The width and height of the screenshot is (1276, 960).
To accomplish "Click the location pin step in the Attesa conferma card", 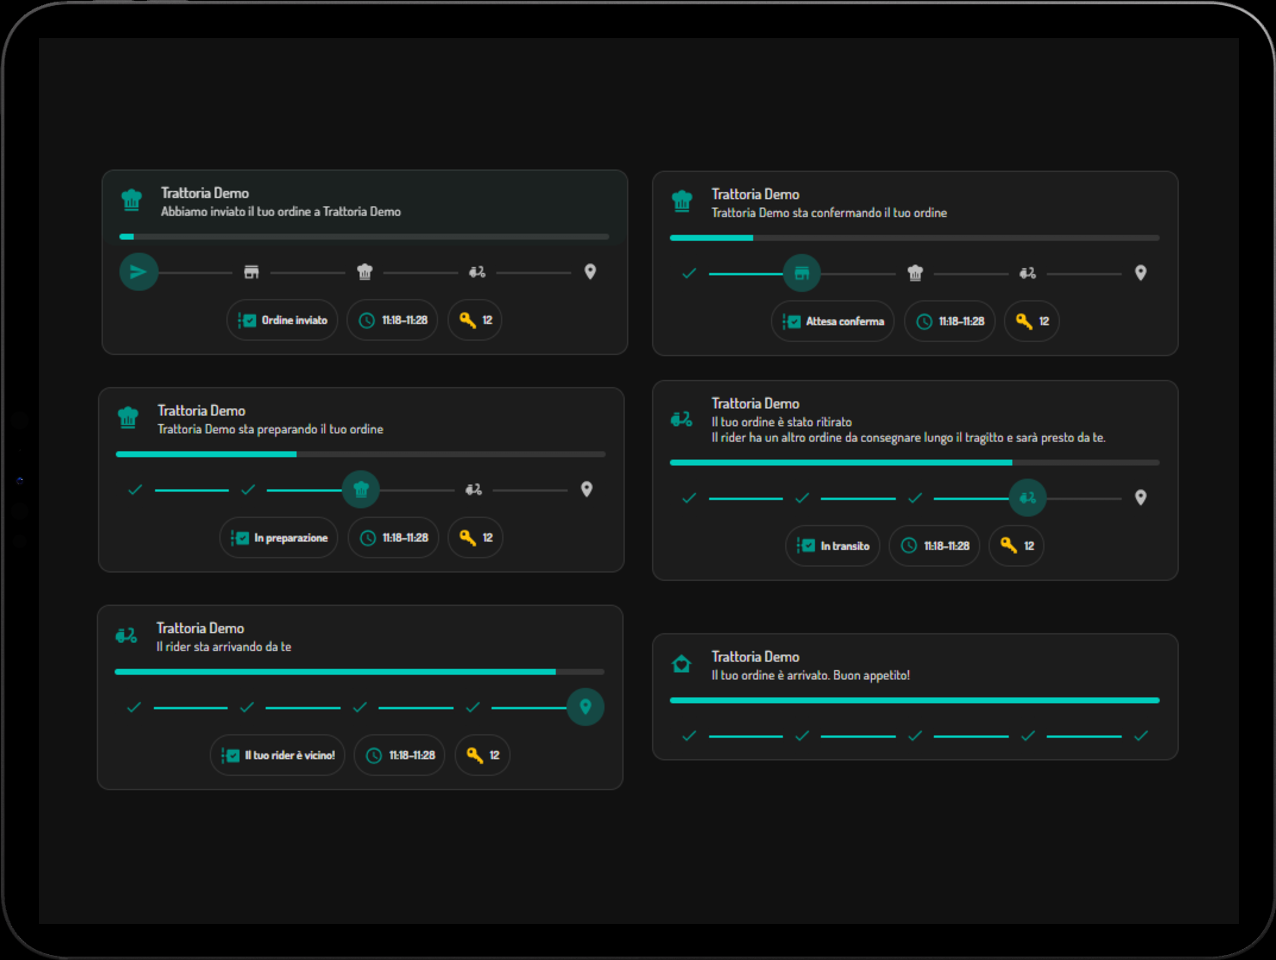I will pos(1140,273).
